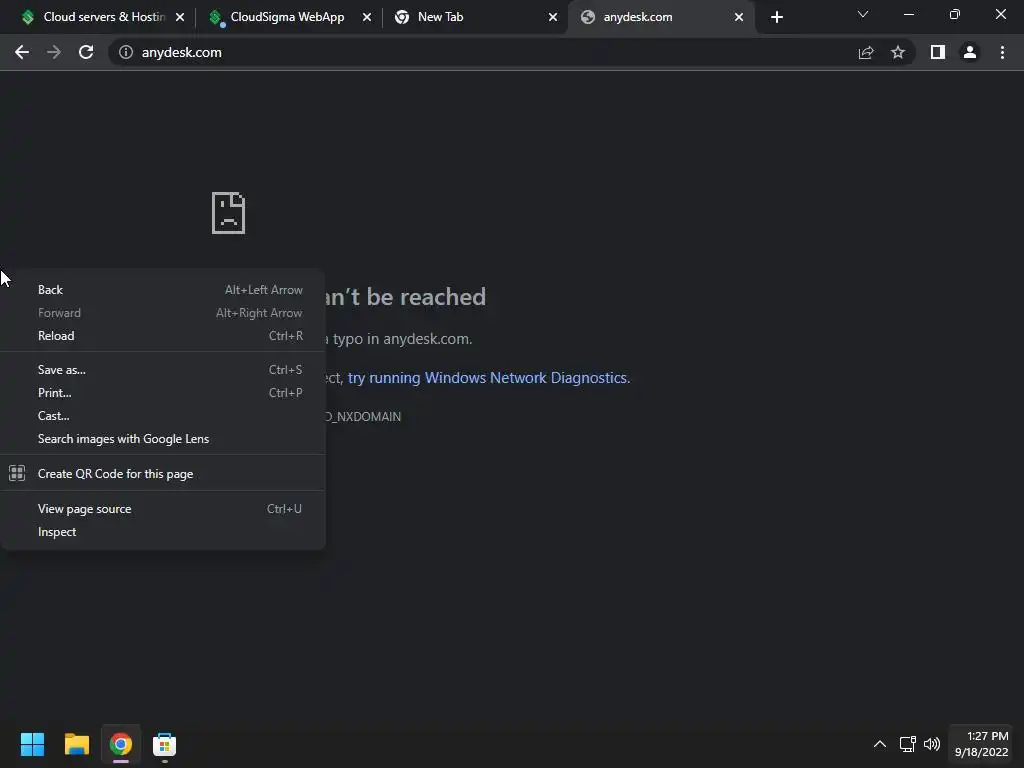The image size is (1024, 768).
Task: View site information icon in address bar
Action: click(x=126, y=52)
